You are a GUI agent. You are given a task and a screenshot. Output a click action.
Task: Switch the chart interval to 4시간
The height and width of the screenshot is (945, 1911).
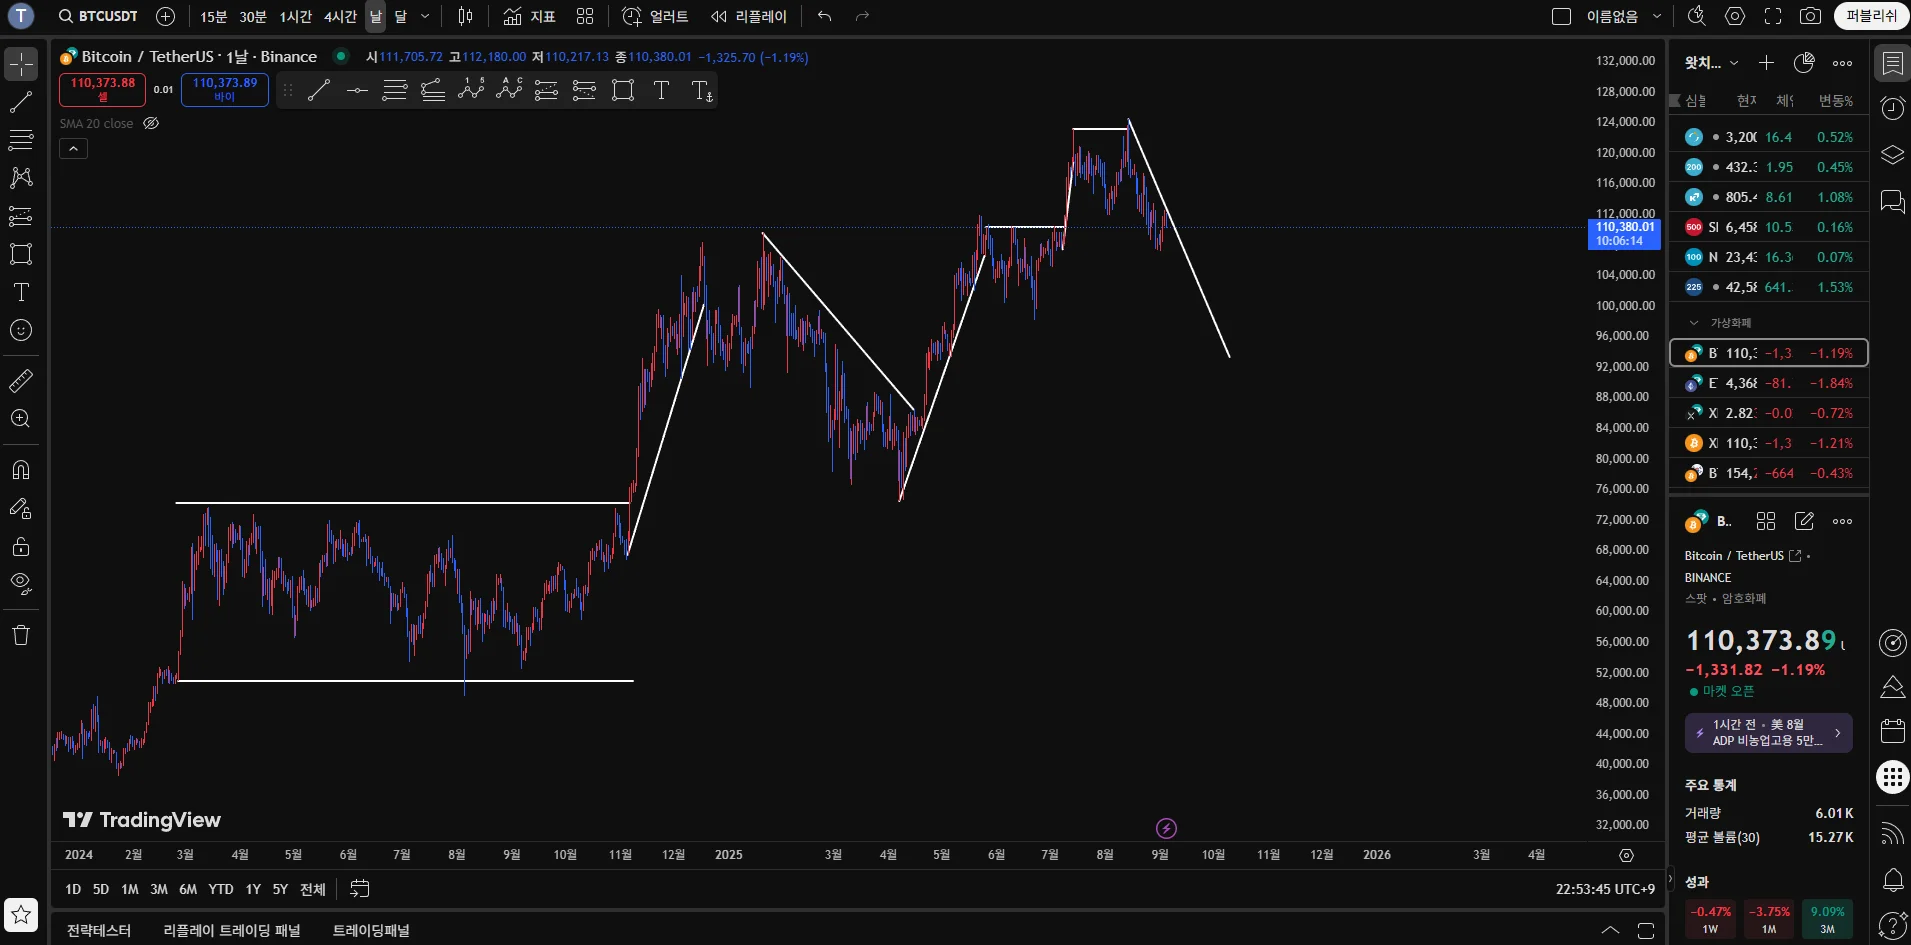coord(340,16)
